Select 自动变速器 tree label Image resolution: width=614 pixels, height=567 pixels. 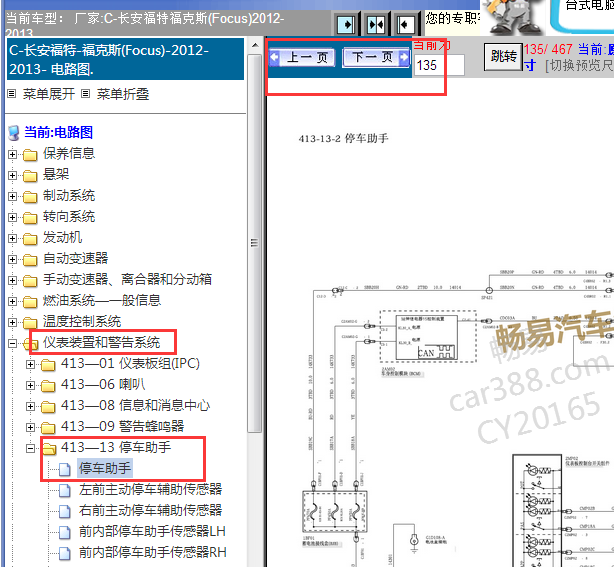76,258
